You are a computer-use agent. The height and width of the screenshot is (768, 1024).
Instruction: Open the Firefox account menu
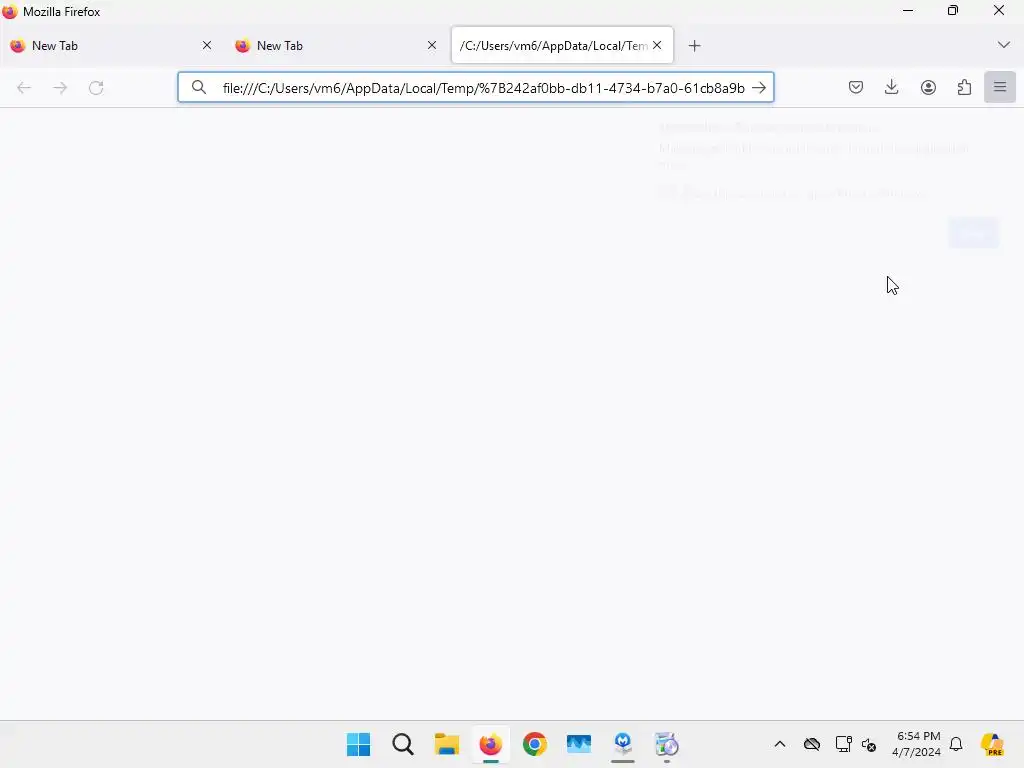point(928,88)
